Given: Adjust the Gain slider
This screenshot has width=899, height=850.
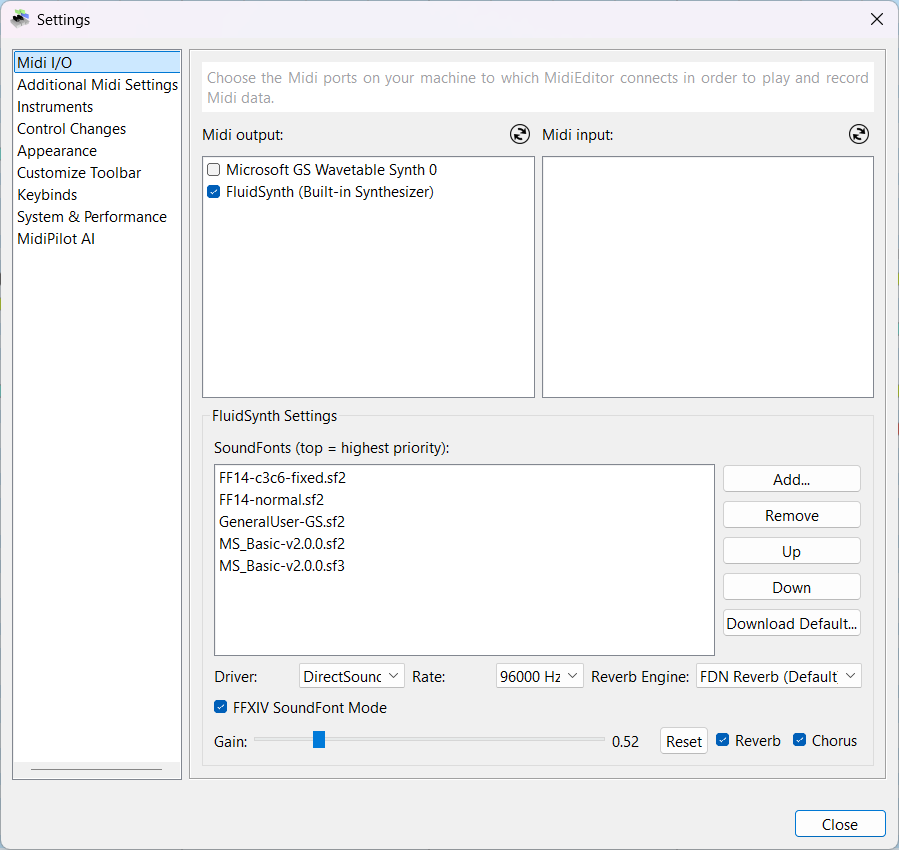Looking at the screenshot, I should (318, 740).
